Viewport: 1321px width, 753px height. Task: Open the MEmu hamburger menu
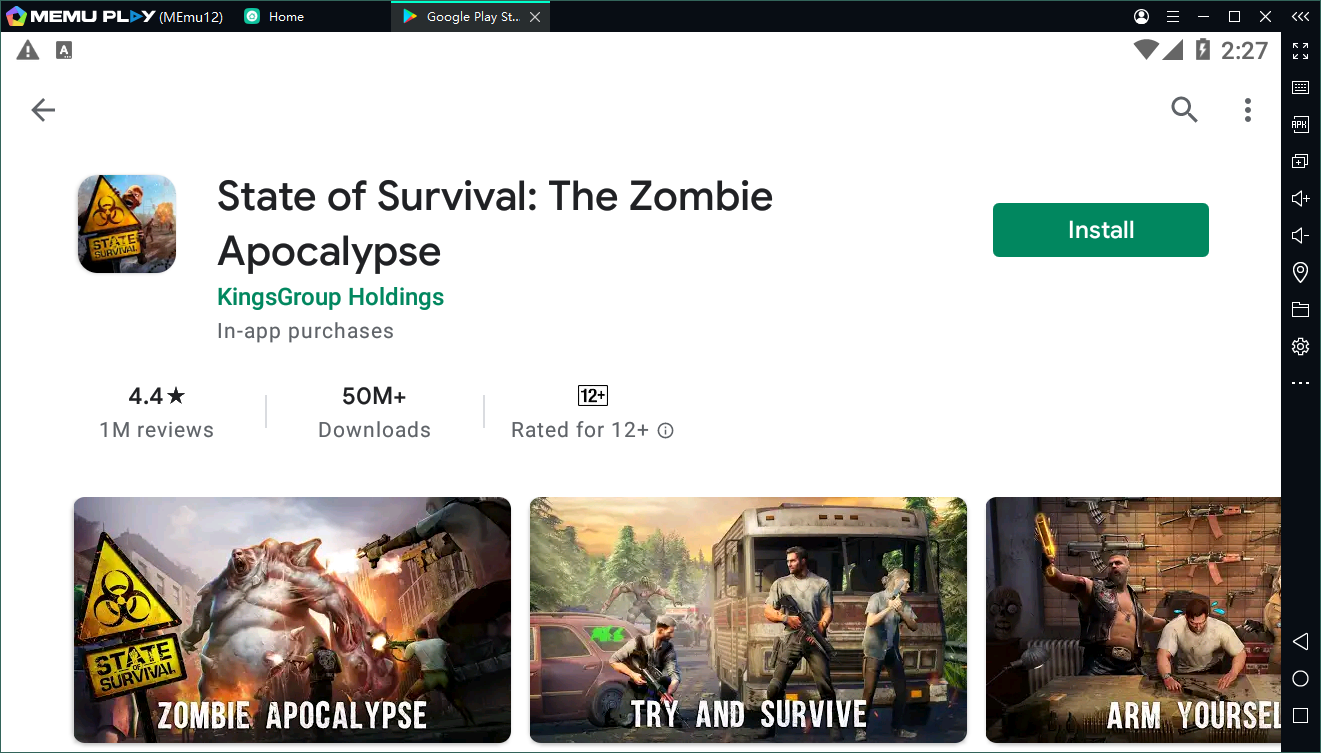pyautogui.click(x=1173, y=17)
